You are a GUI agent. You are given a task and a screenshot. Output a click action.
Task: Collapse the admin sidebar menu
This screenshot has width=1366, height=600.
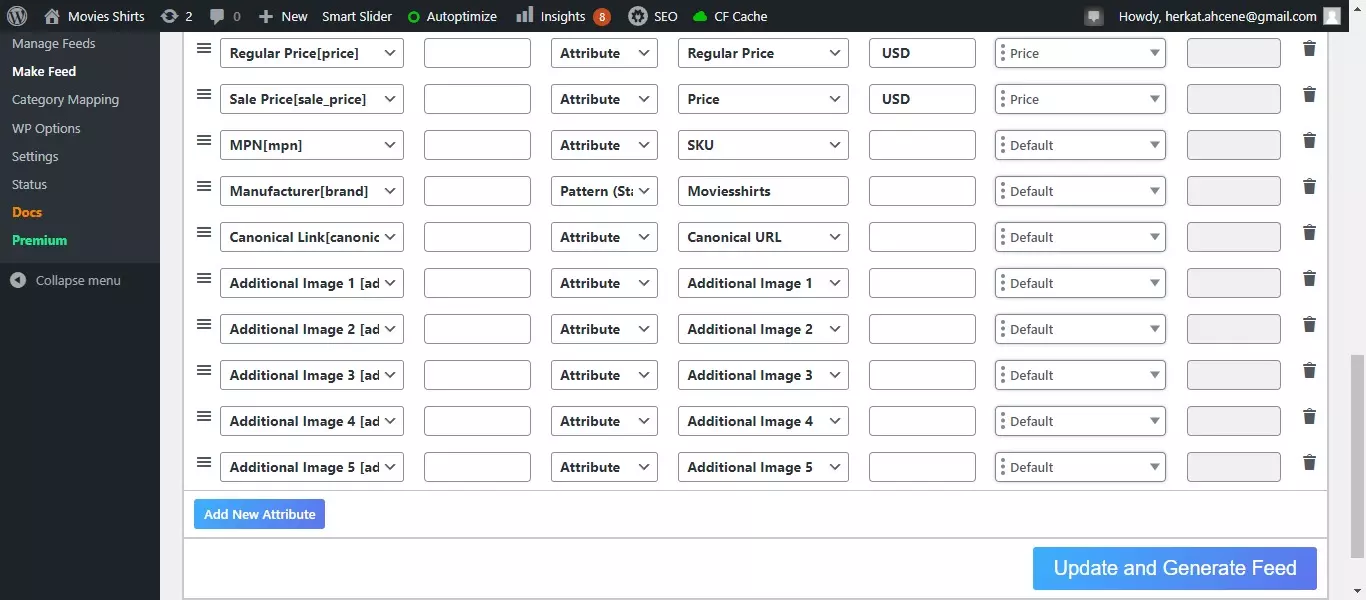pos(66,281)
